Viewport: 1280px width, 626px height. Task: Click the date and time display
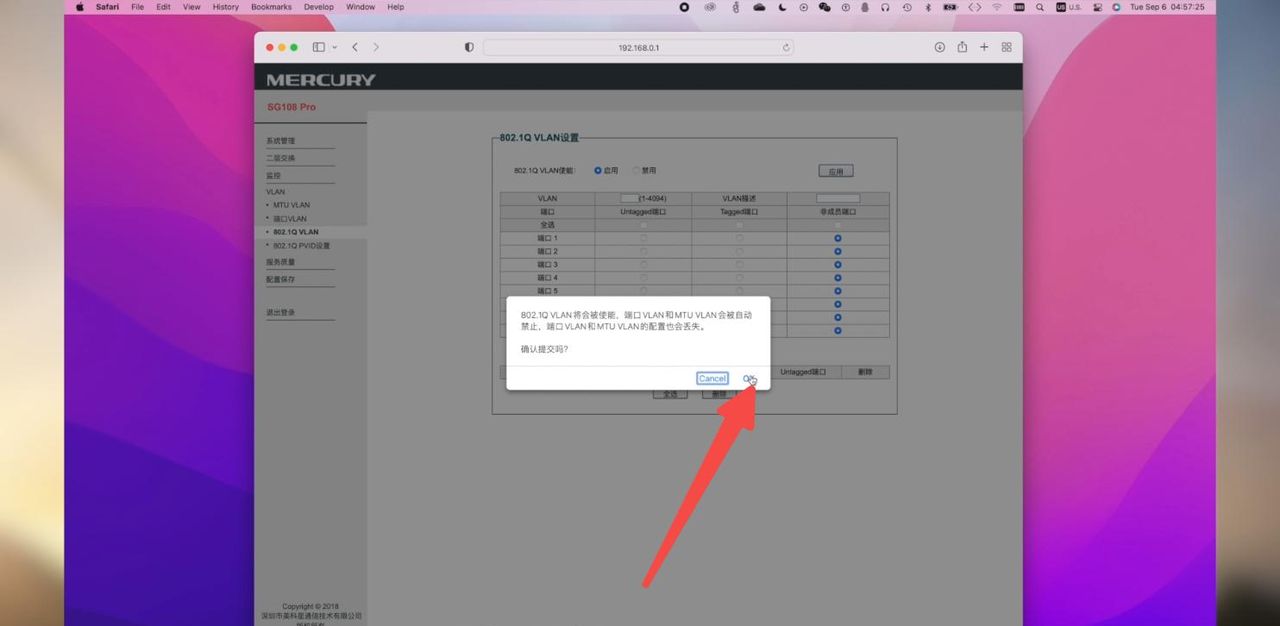[x=1167, y=7]
